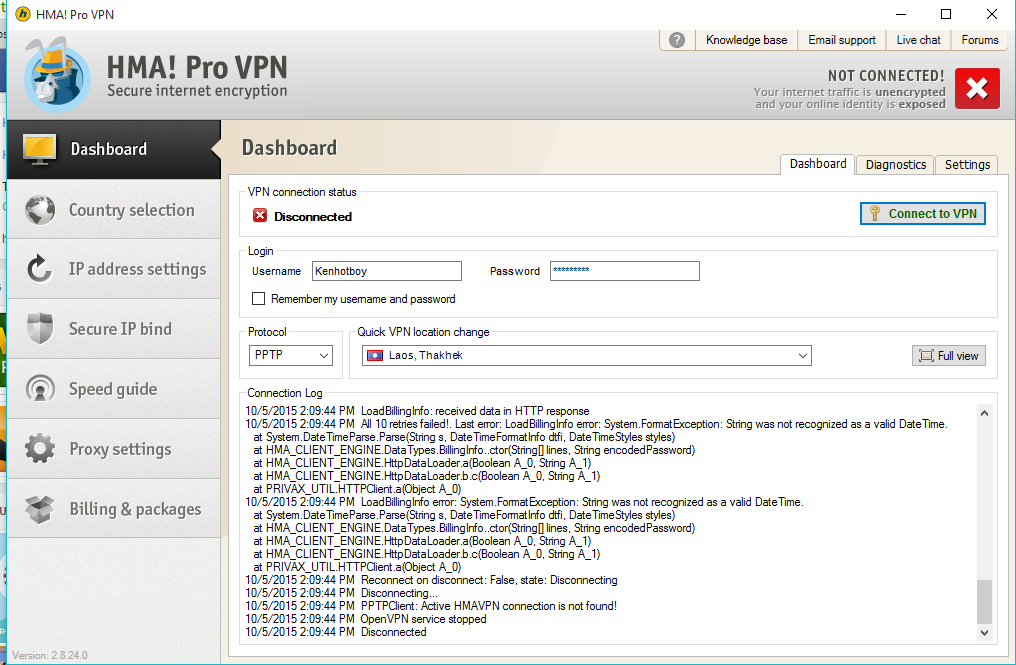The height and width of the screenshot is (665, 1016).
Task: Click the 'OpenVPN service stopped' log line
Action: [365, 619]
